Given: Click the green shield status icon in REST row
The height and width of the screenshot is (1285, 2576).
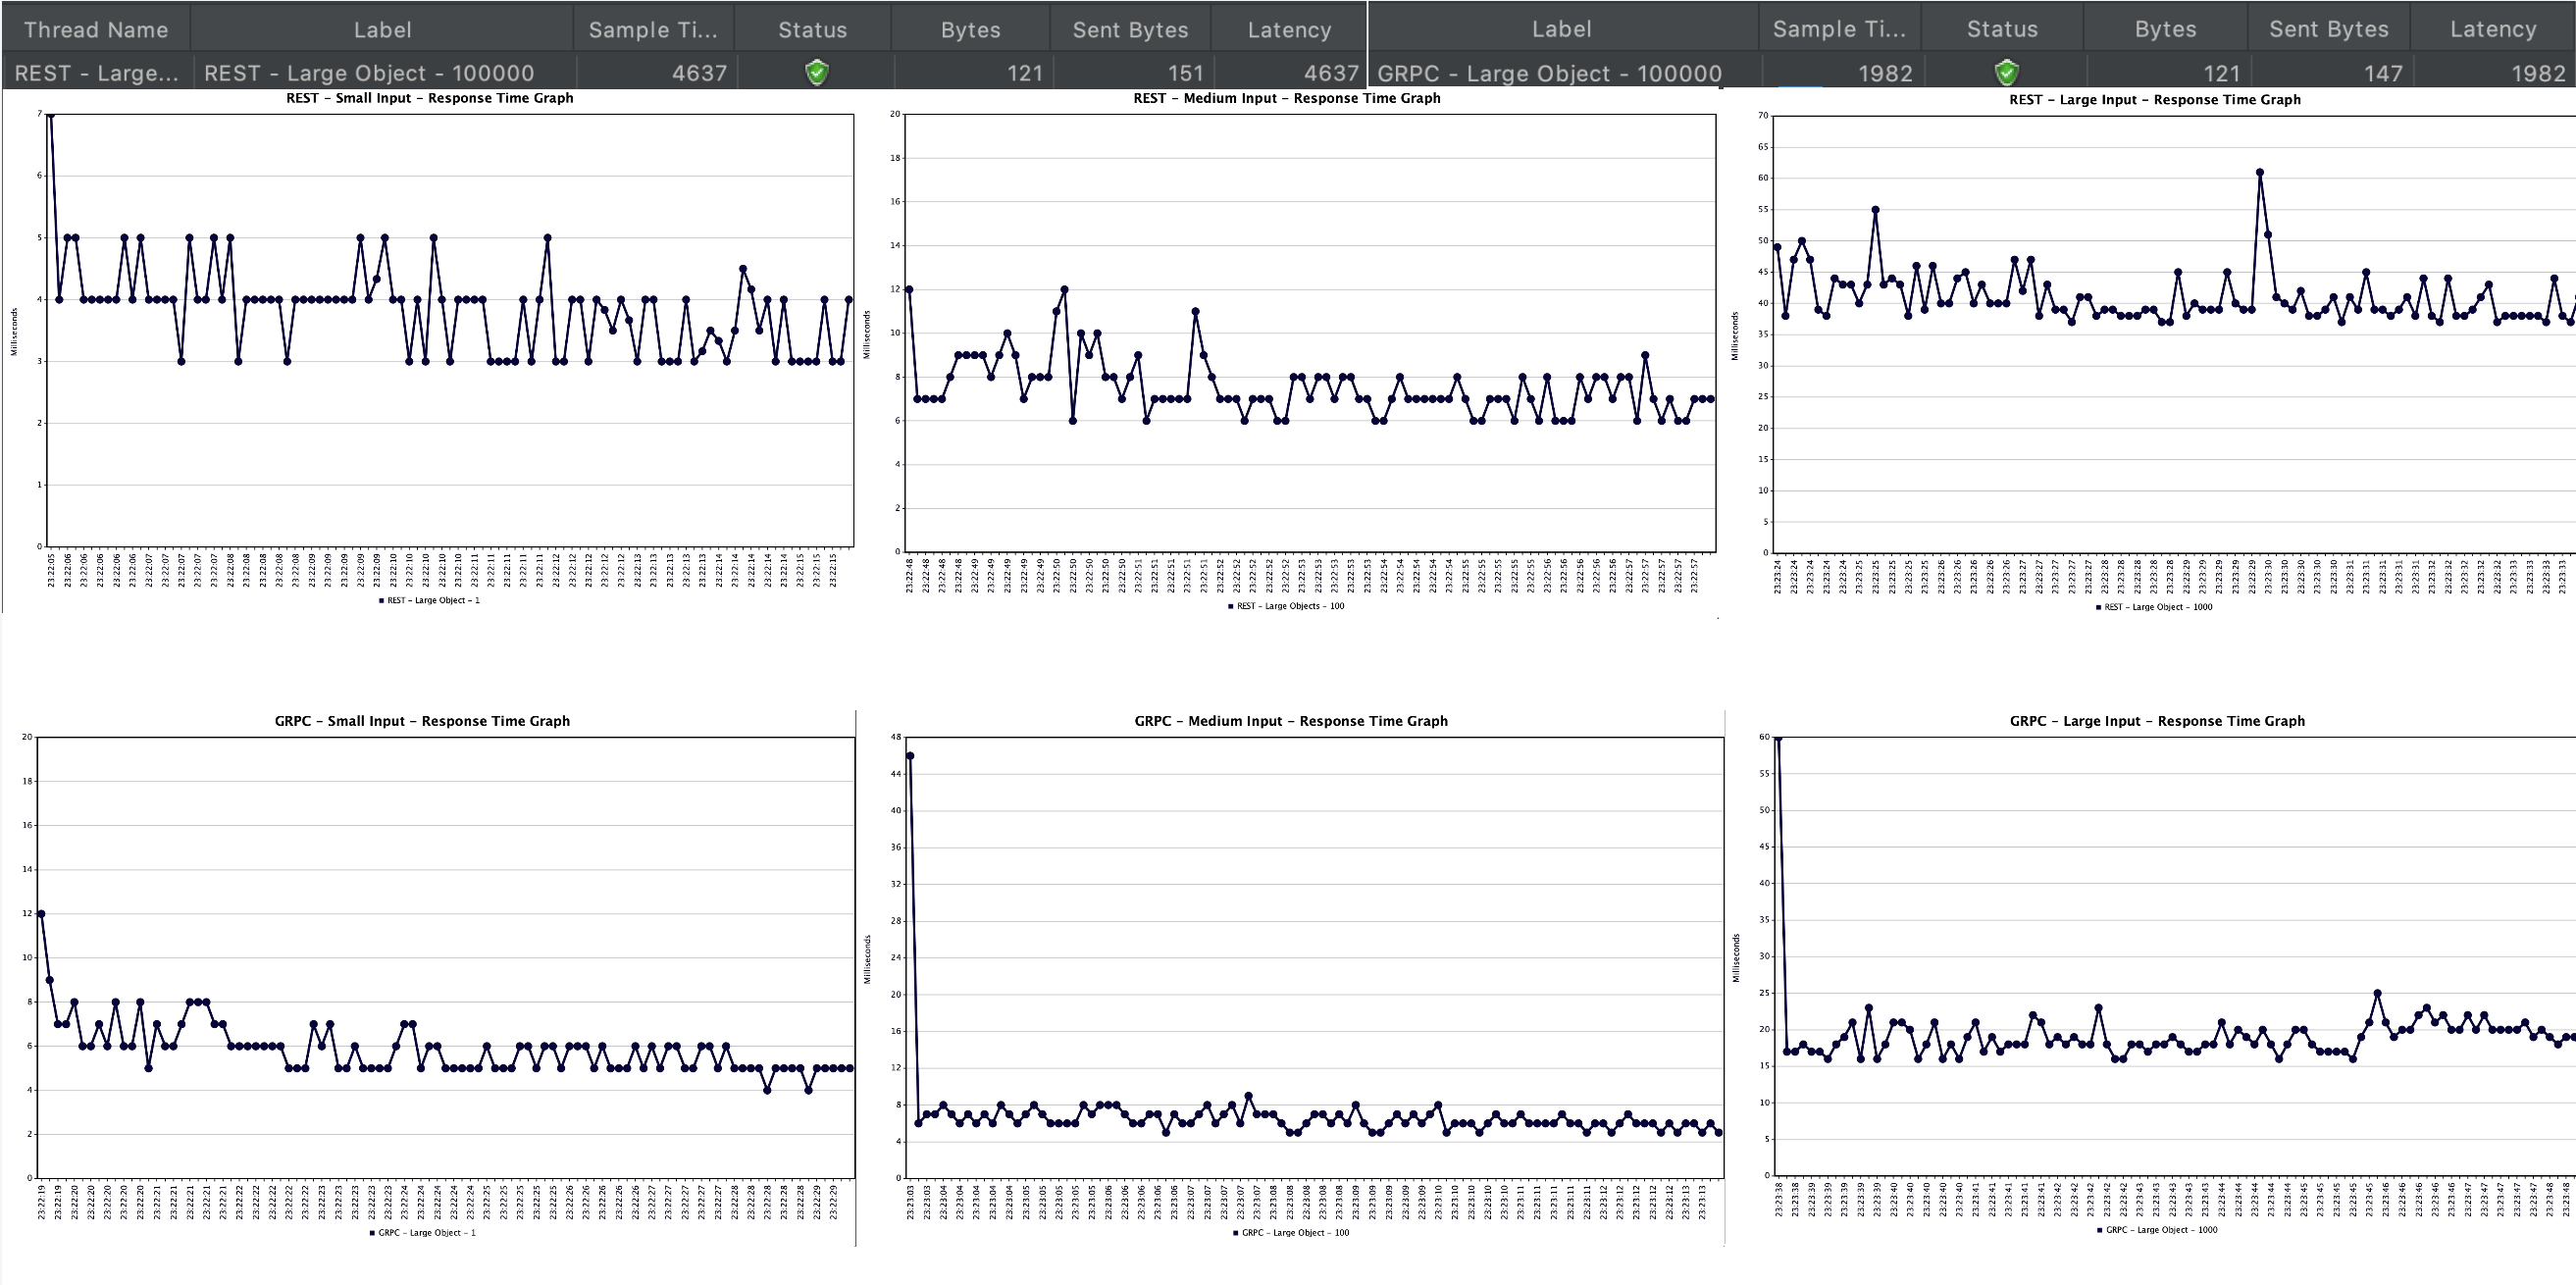Looking at the screenshot, I should 817,72.
